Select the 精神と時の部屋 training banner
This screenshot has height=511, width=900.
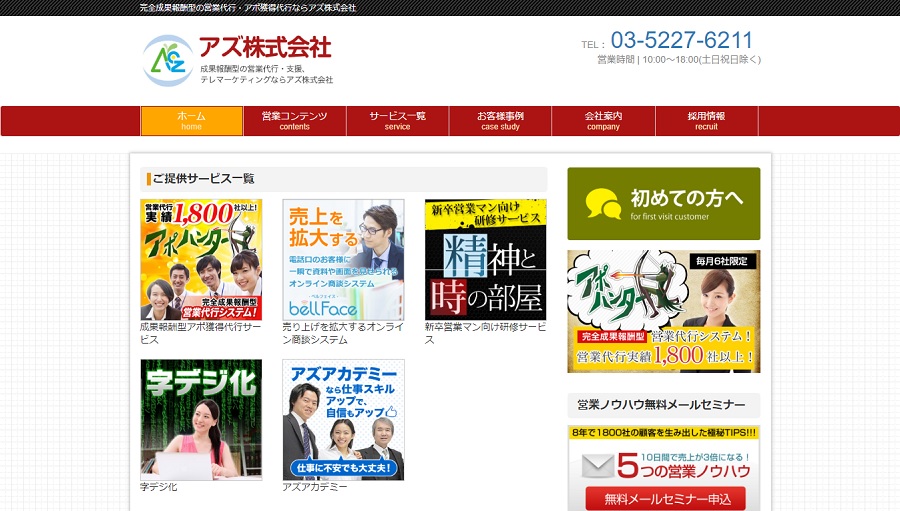click(x=485, y=259)
